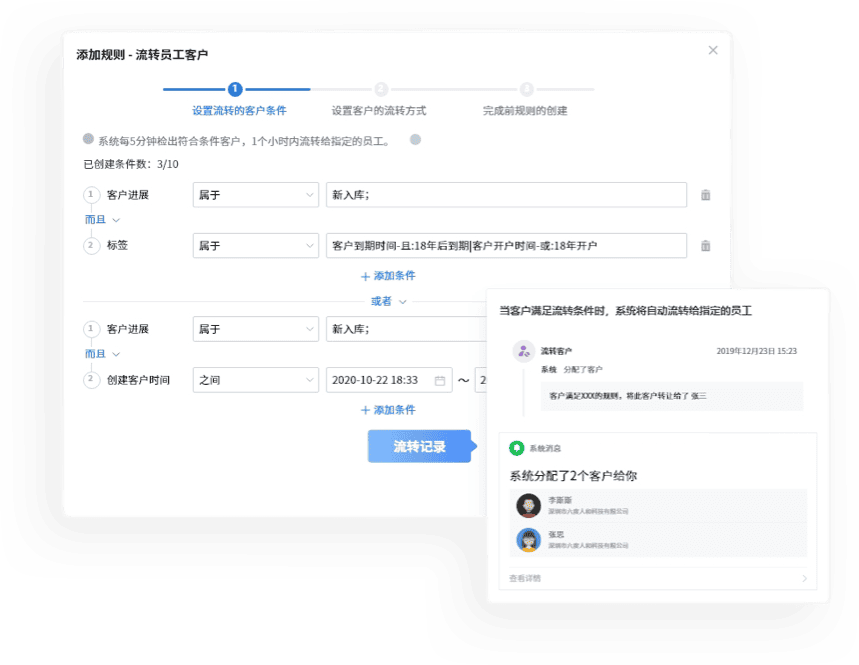Click the 标签 value input field
This screenshot has height=665, width=859.
tap(506, 245)
